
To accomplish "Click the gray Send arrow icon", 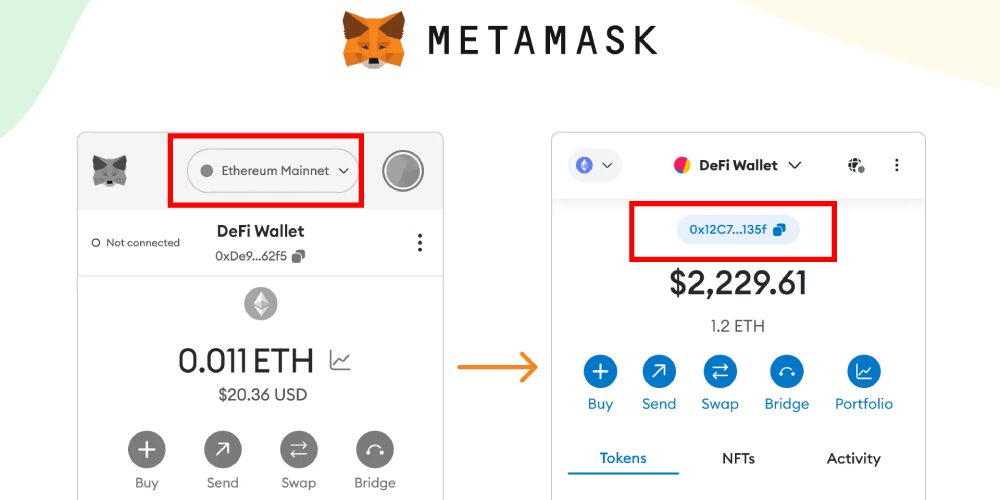I will coord(222,450).
